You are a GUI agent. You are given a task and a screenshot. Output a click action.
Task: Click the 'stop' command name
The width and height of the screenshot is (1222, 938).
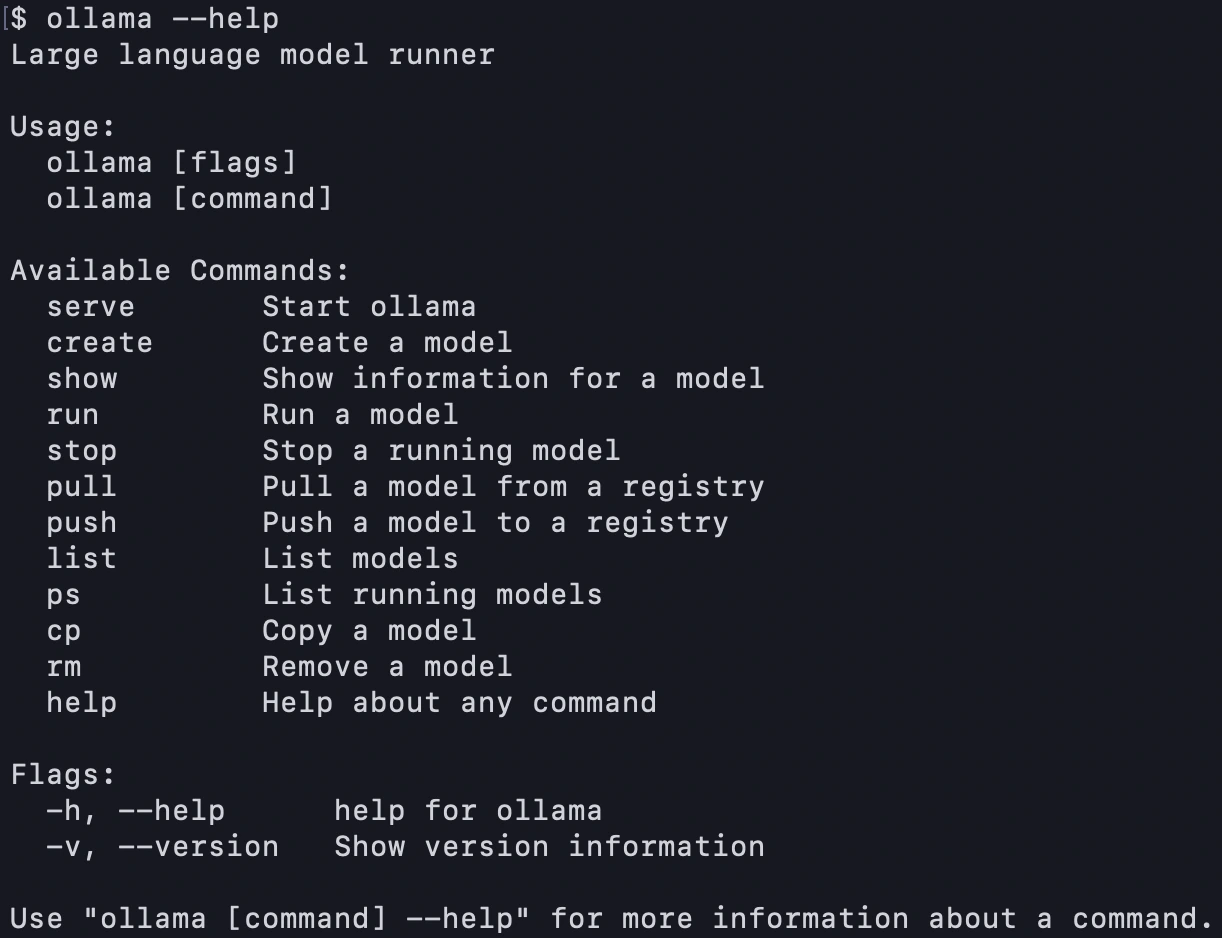click(x=81, y=451)
